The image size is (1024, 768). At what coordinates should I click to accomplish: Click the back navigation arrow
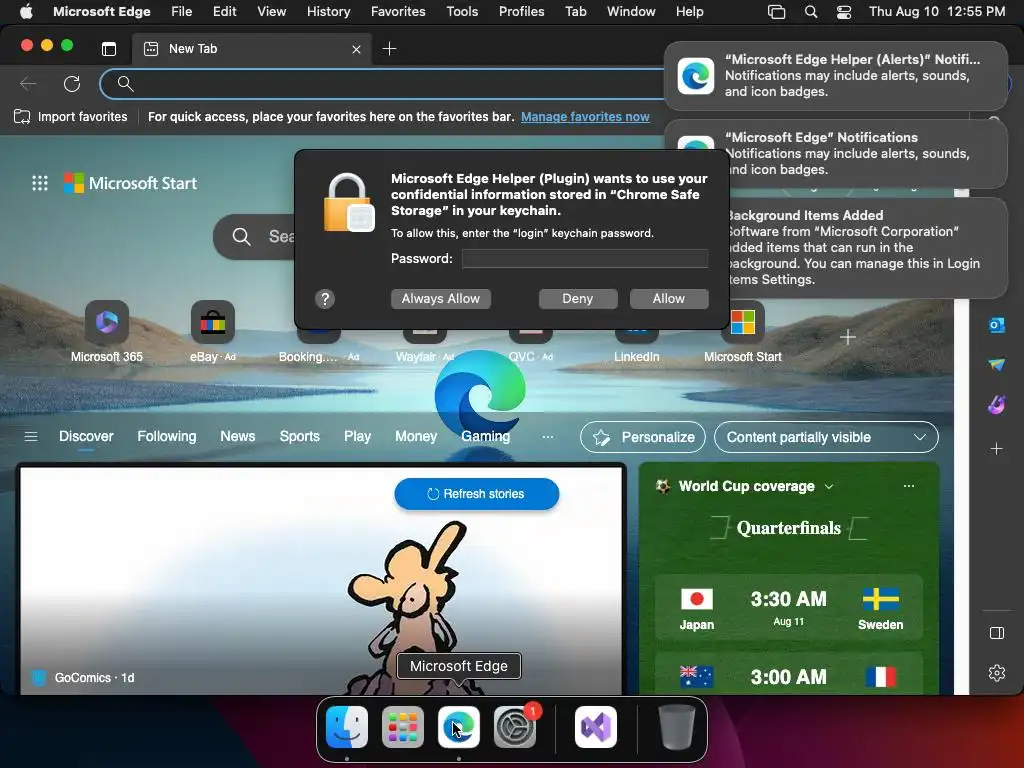(28, 84)
